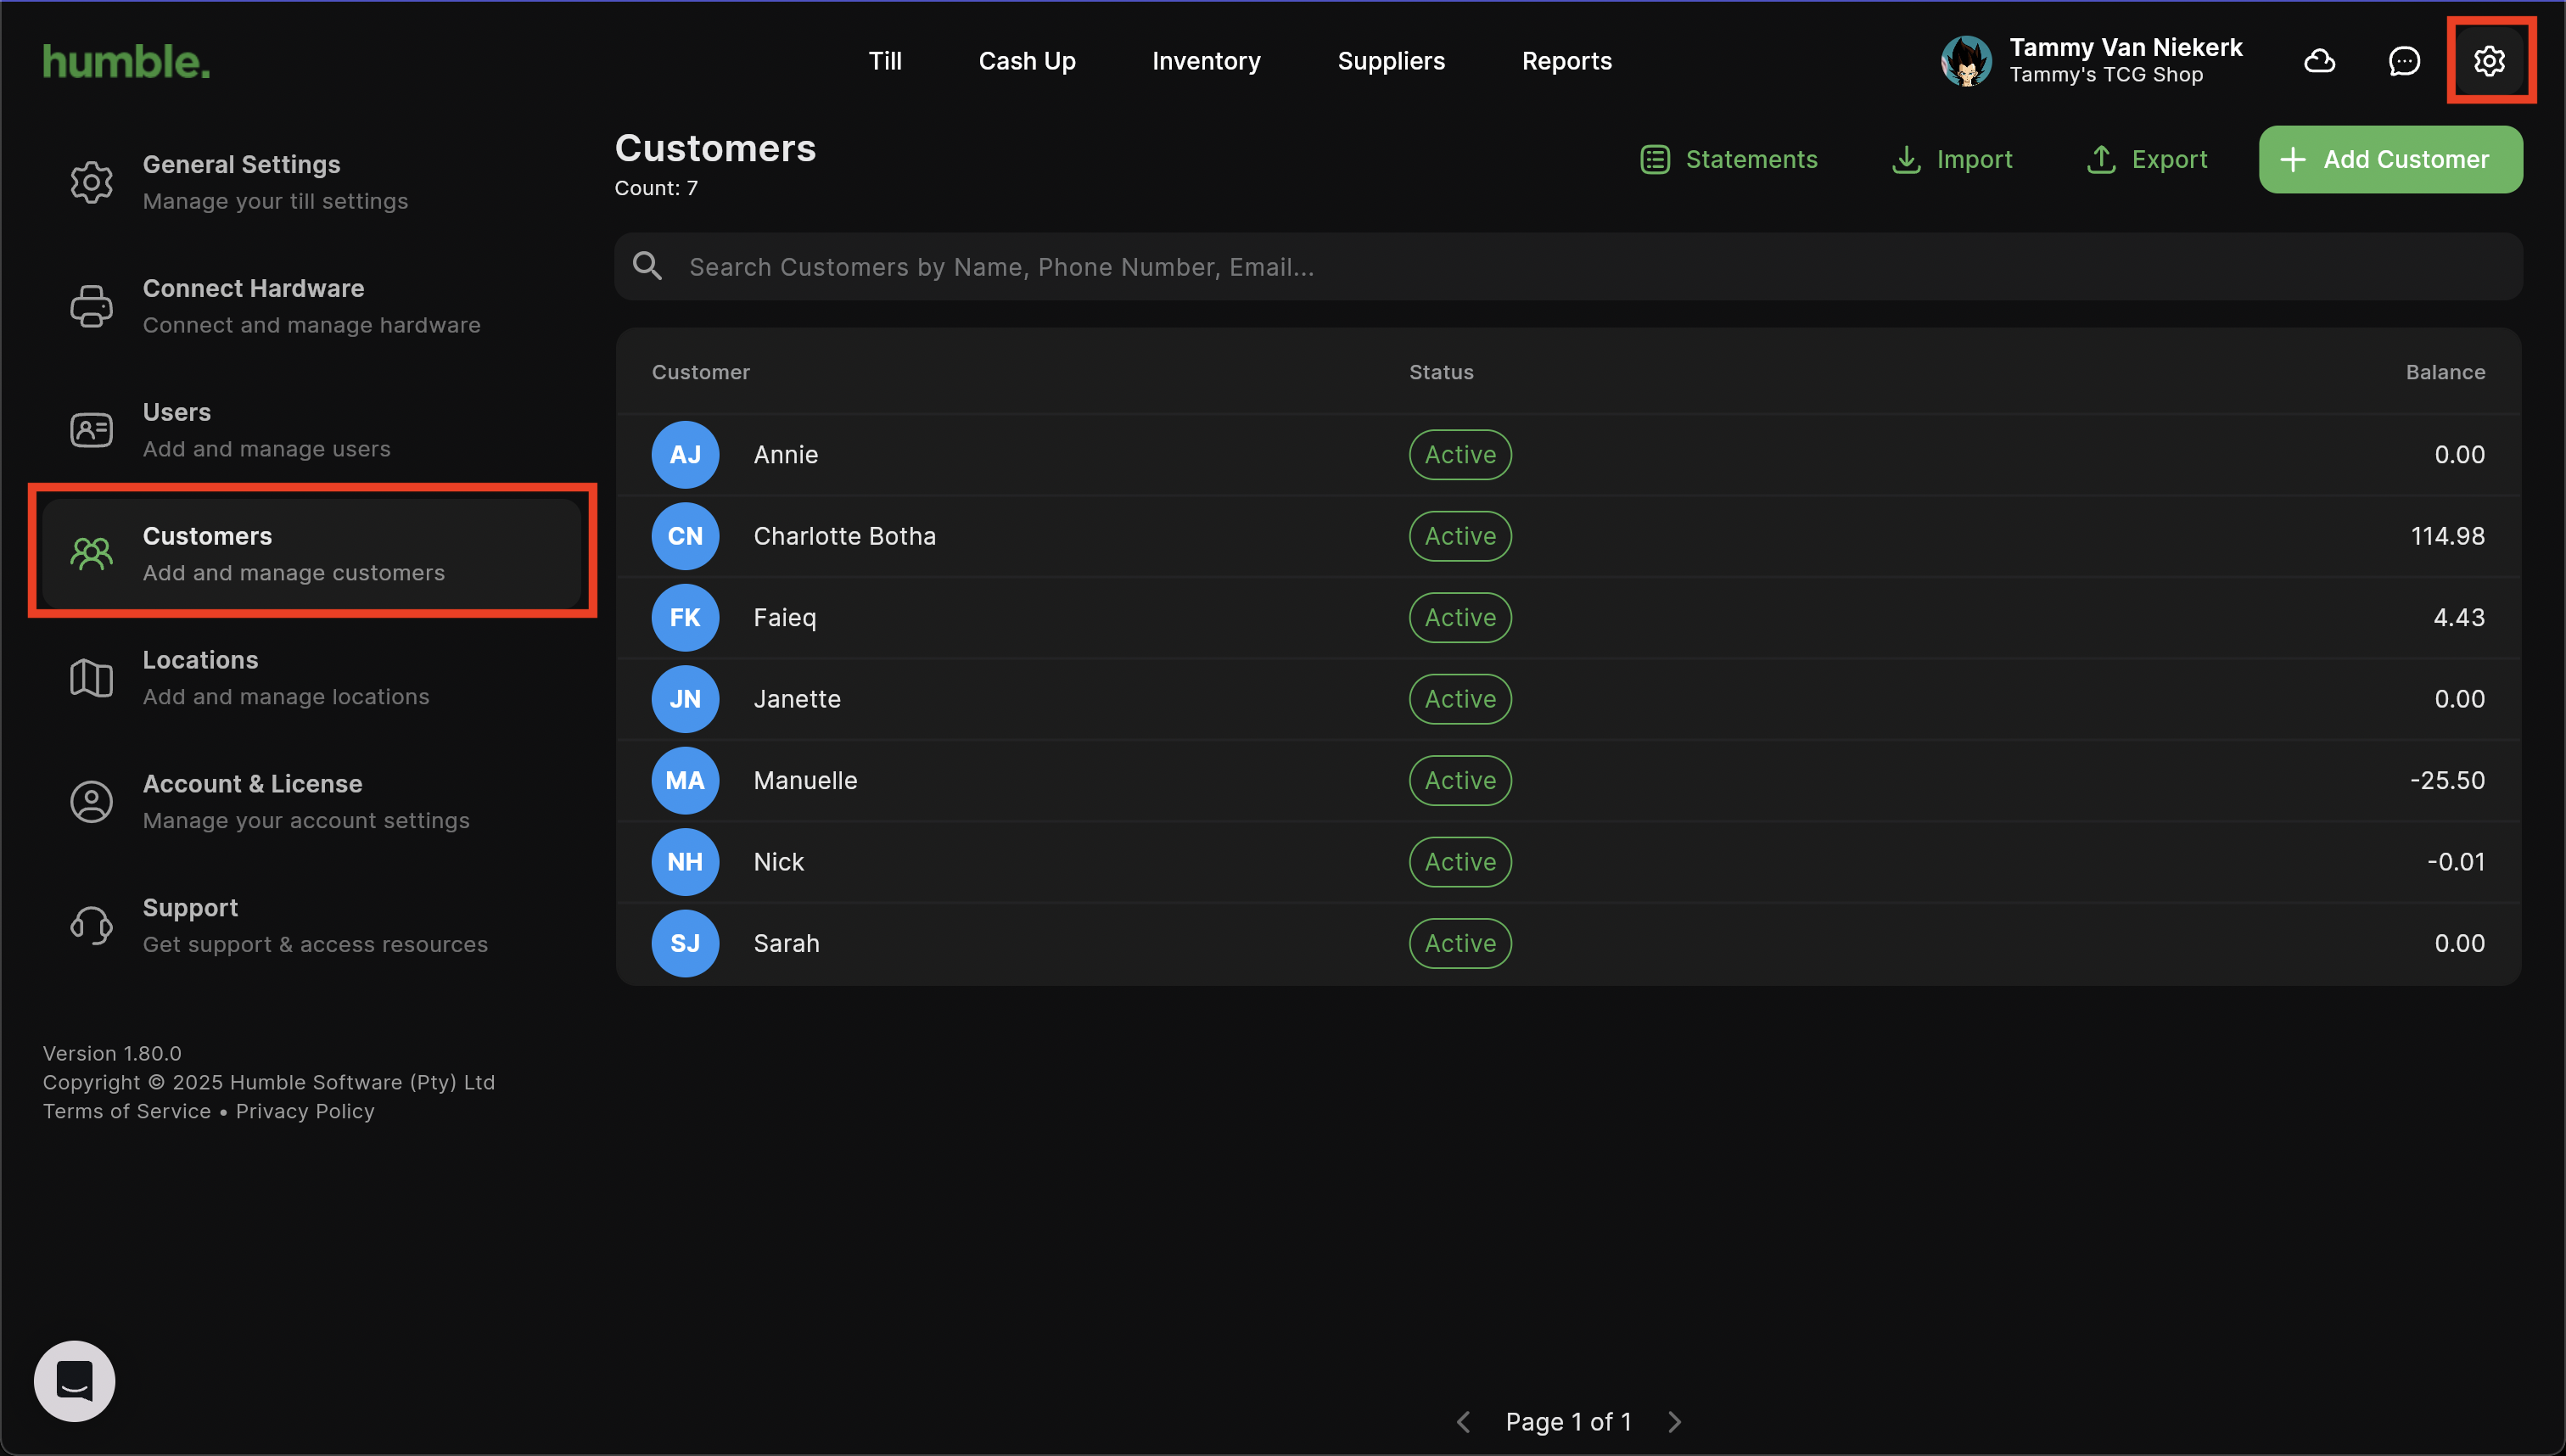Go to the previous page arrow

[1464, 1421]
